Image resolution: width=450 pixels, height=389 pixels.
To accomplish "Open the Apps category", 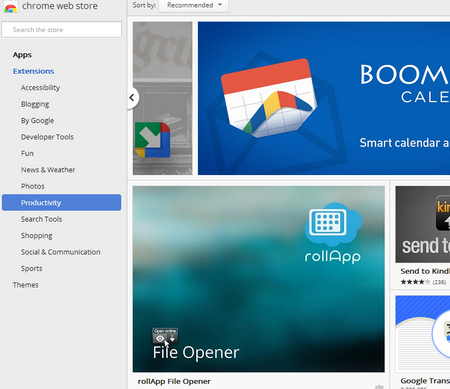I will coord(22,55).
